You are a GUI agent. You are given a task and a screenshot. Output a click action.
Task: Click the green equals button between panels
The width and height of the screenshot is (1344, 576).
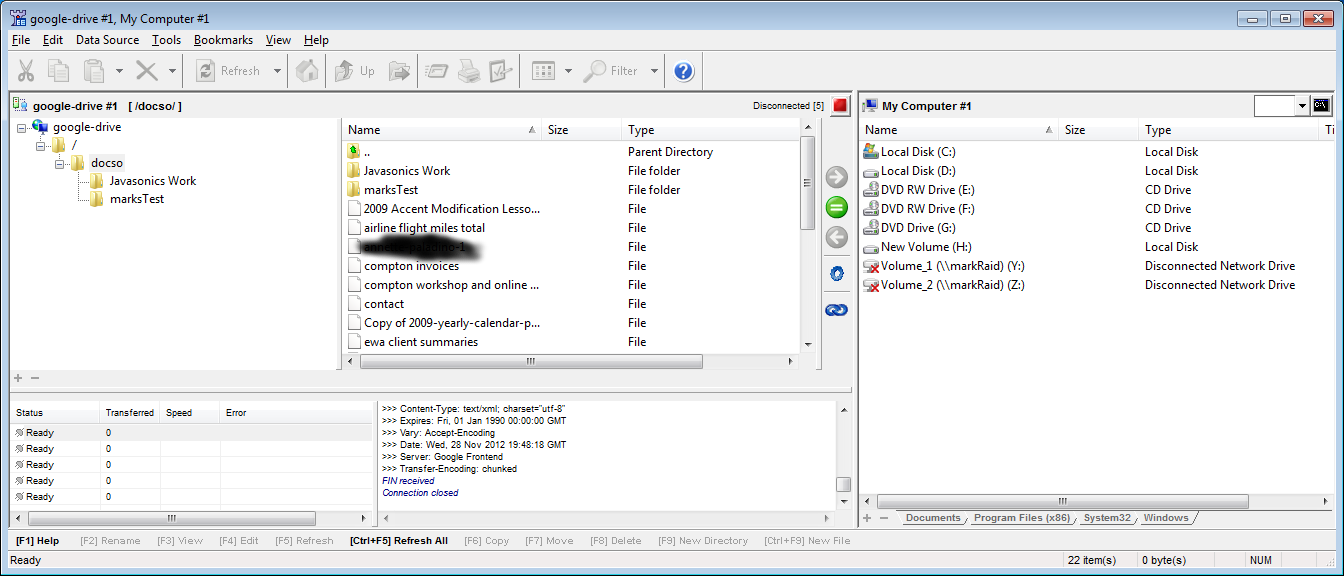[x=837, y=208]
